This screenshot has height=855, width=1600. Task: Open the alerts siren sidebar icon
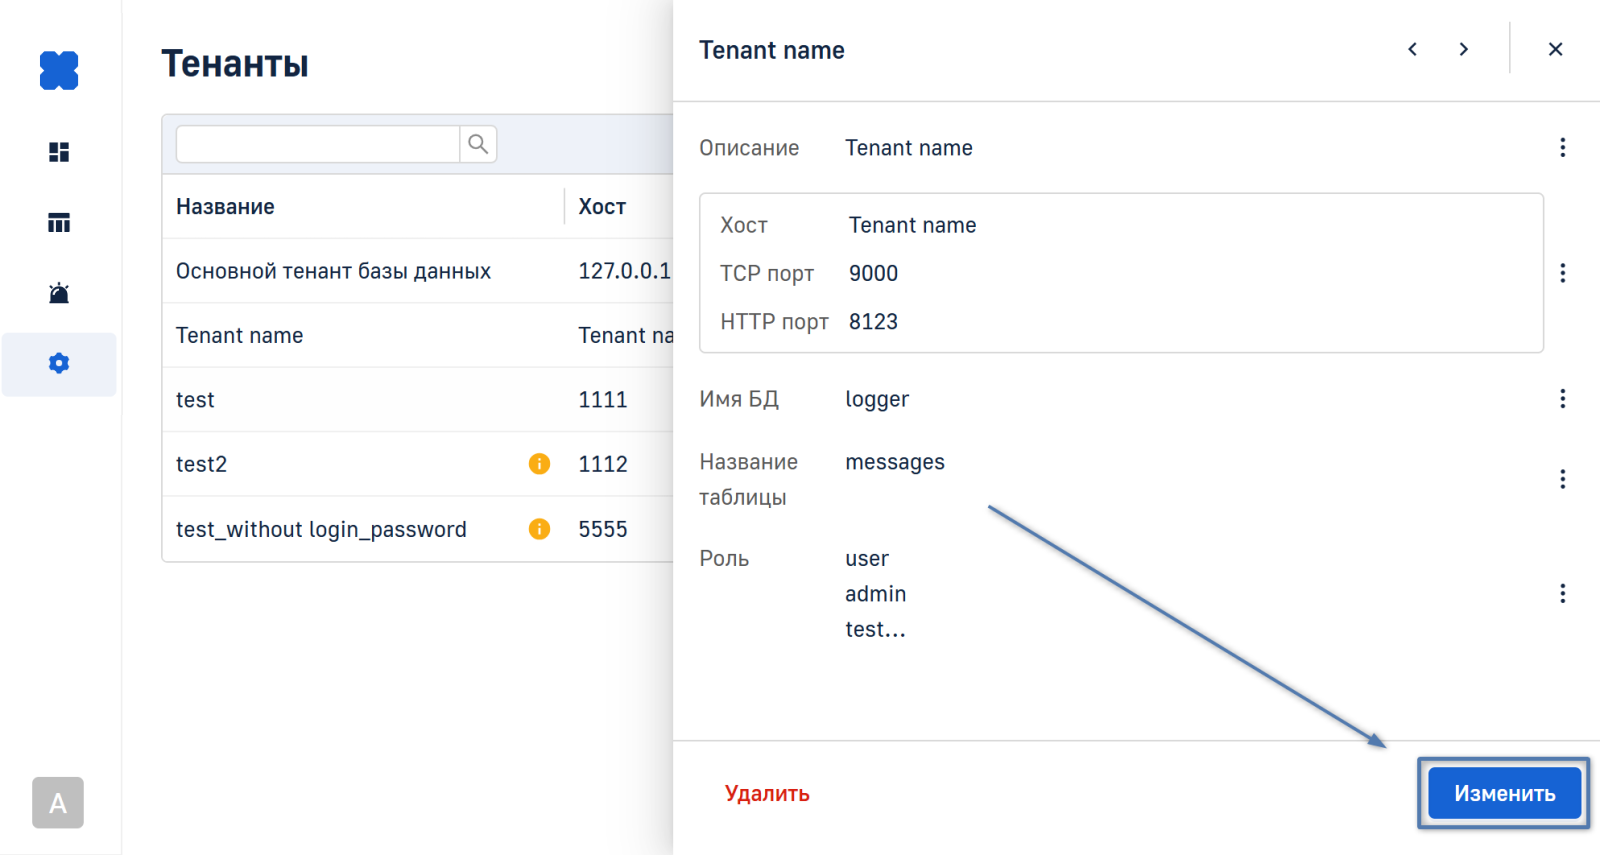point(59,293)
